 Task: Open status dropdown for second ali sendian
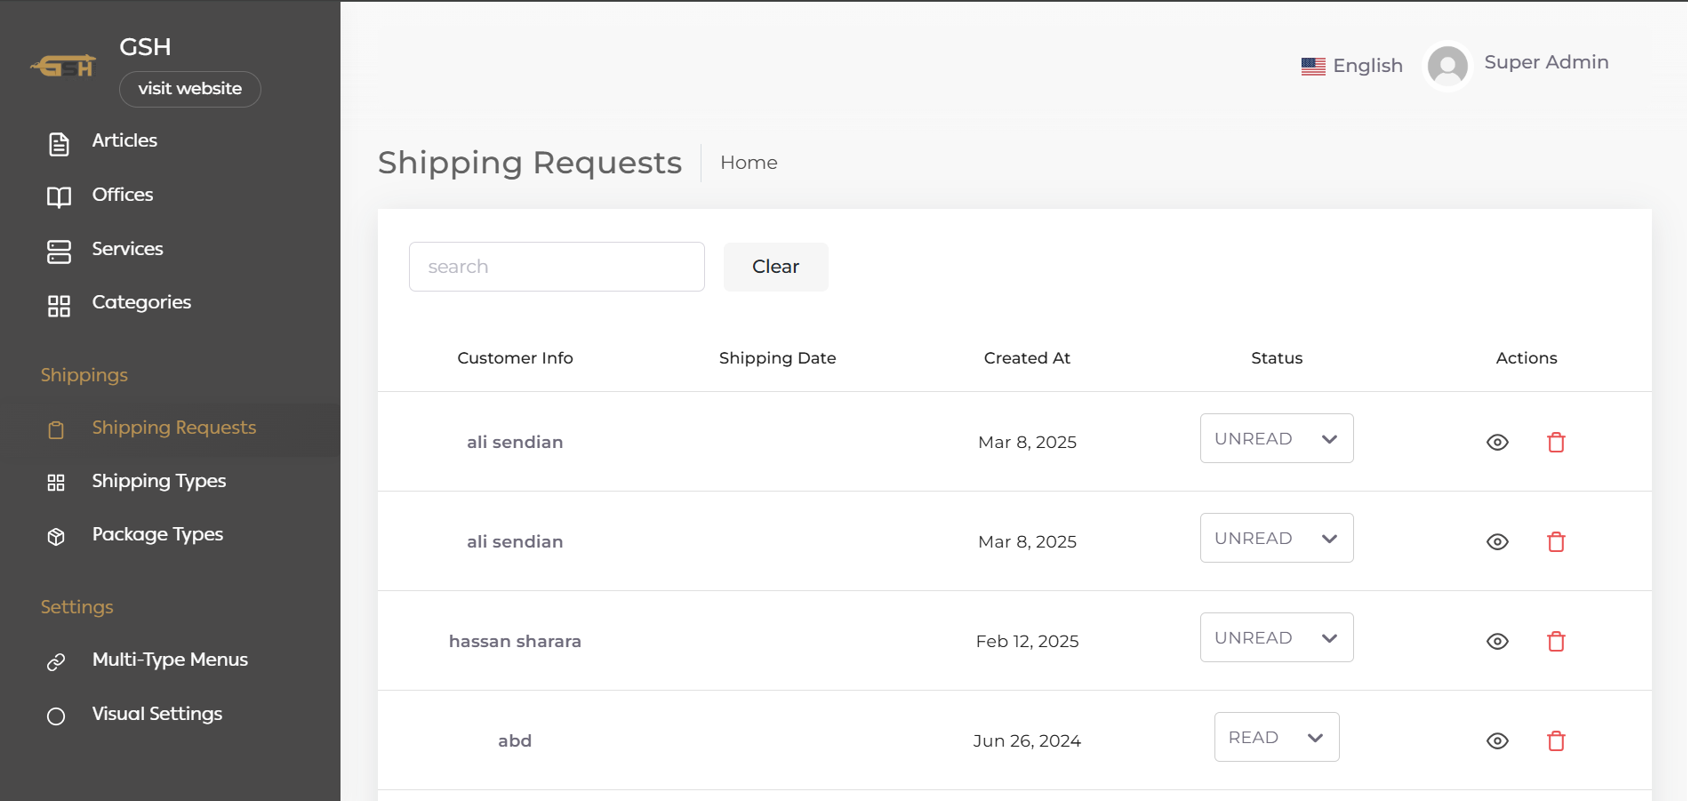(x=1276, y=538)
